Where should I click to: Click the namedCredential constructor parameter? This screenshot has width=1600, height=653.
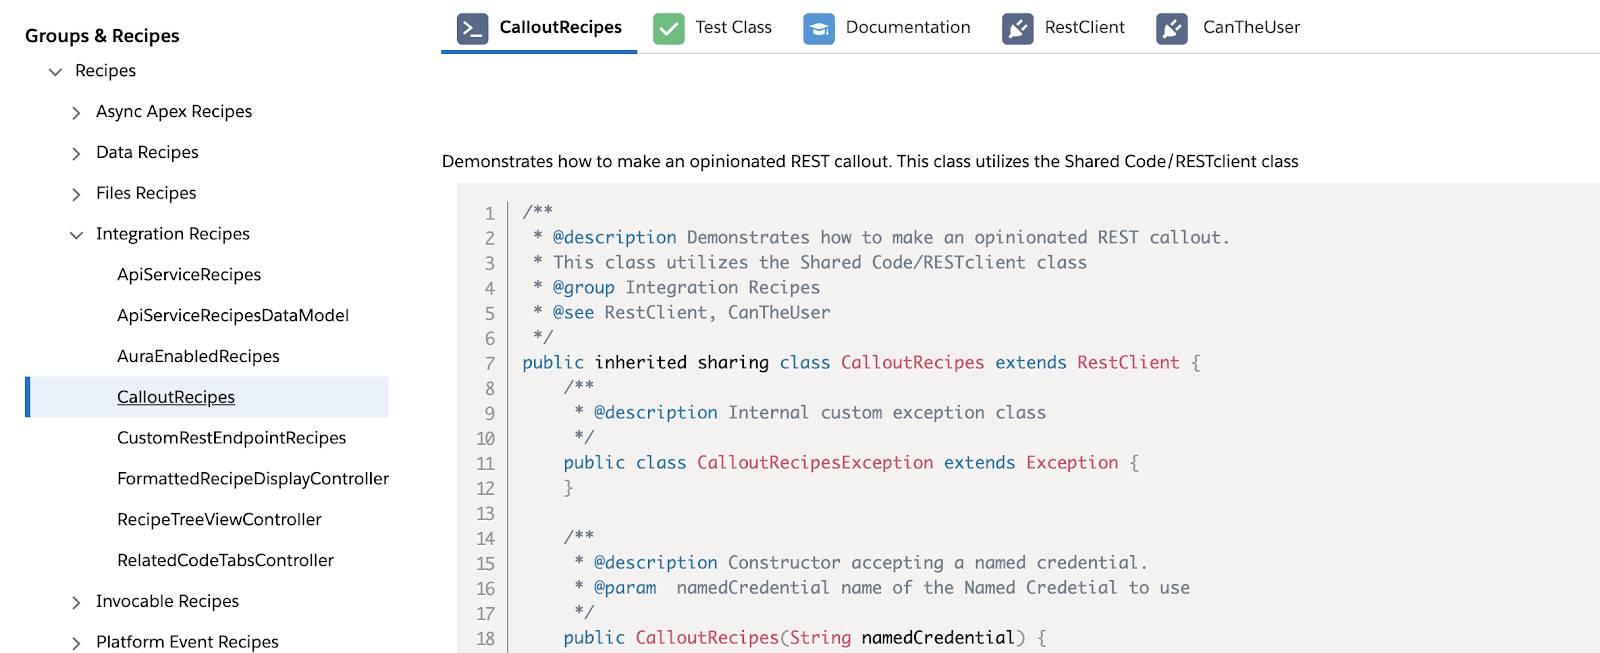(x=938, y=638)
